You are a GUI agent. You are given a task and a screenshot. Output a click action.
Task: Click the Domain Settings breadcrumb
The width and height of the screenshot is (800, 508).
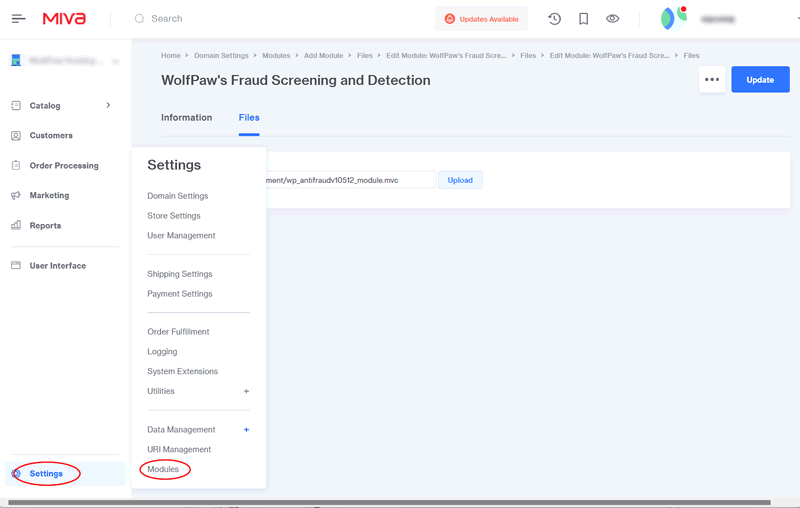221,56
